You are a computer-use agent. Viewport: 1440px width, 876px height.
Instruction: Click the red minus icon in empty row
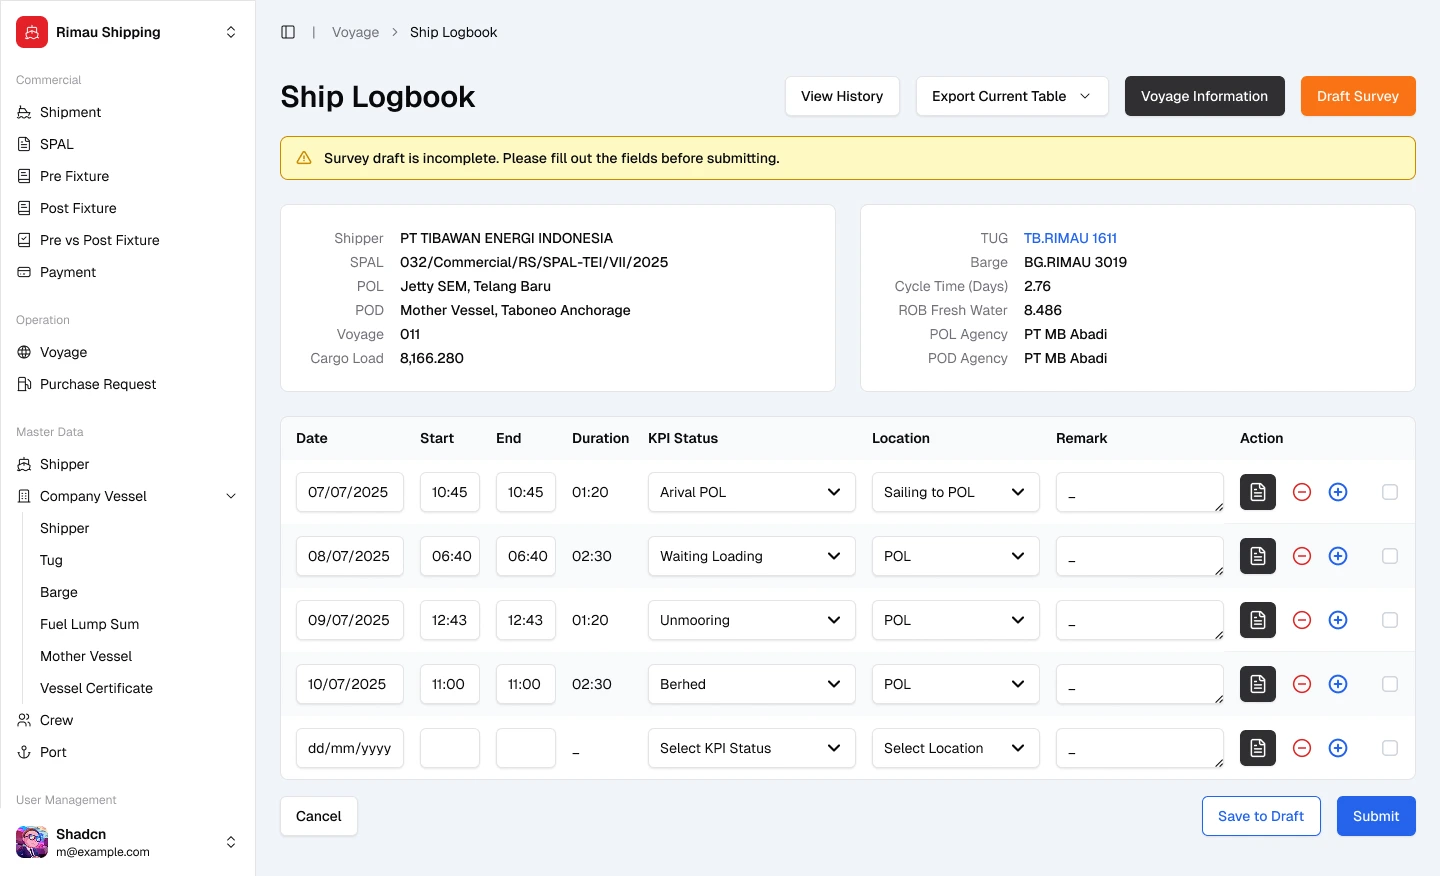(x=1302, y=748)
